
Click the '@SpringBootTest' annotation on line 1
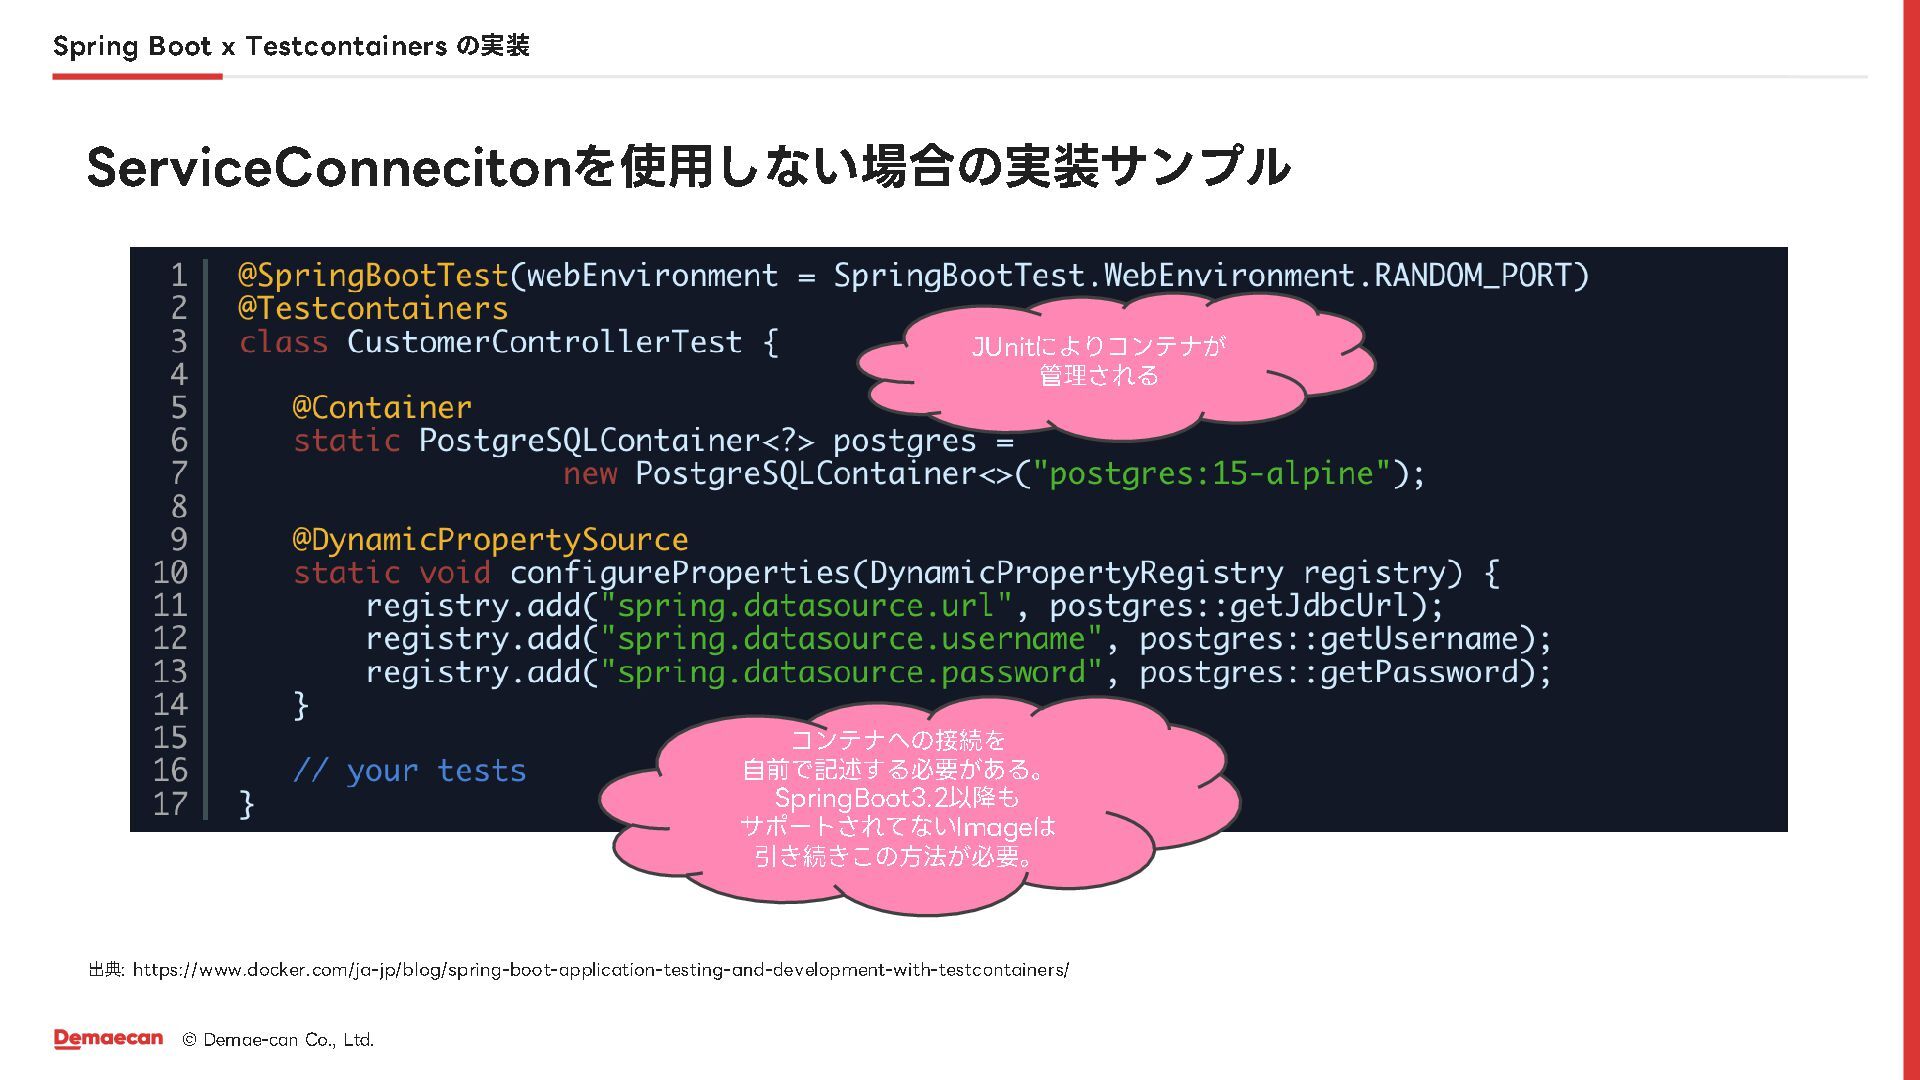373,275
